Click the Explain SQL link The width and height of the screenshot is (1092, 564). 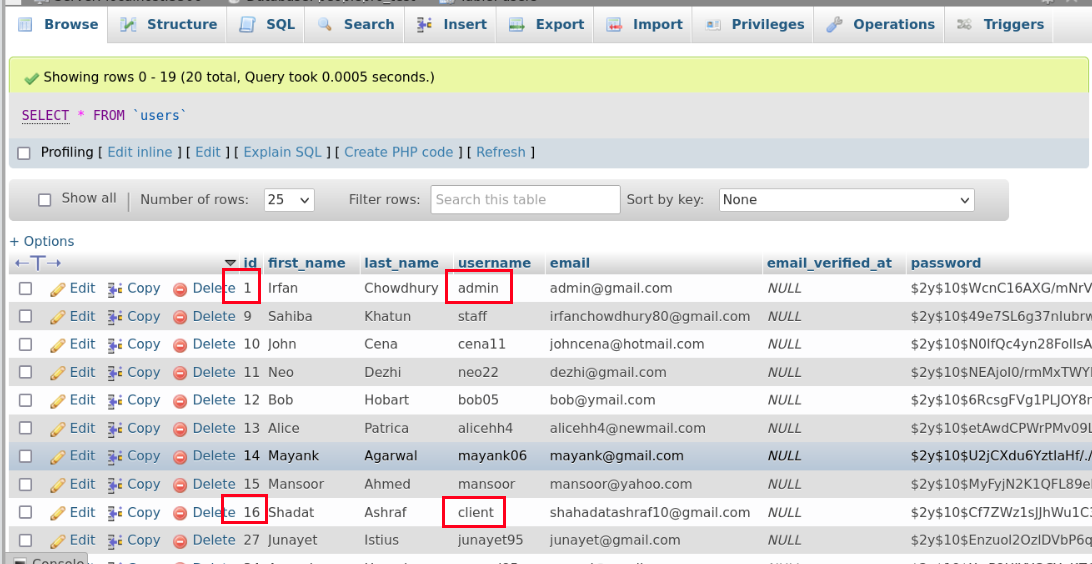pos(283,152)
